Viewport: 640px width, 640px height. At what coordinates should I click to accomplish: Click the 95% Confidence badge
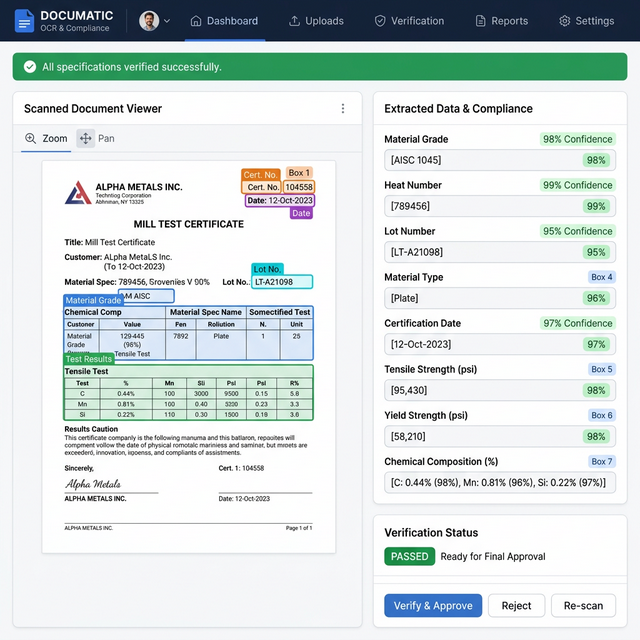tap(578, 231)
